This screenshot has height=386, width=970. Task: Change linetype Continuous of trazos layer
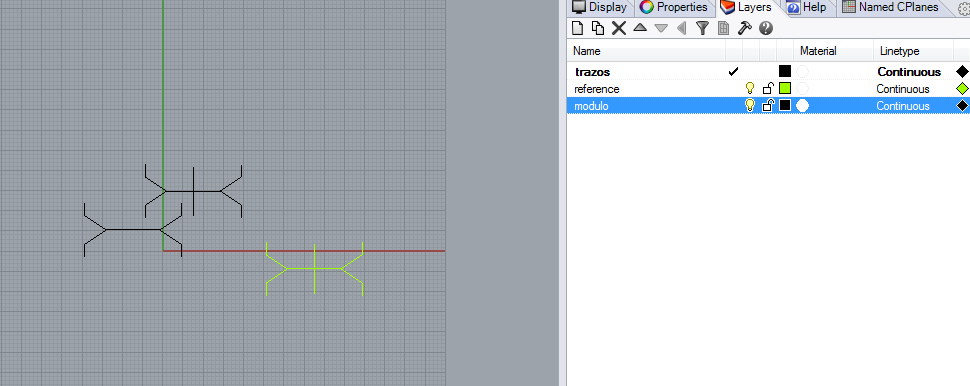[x=909, y=72]
